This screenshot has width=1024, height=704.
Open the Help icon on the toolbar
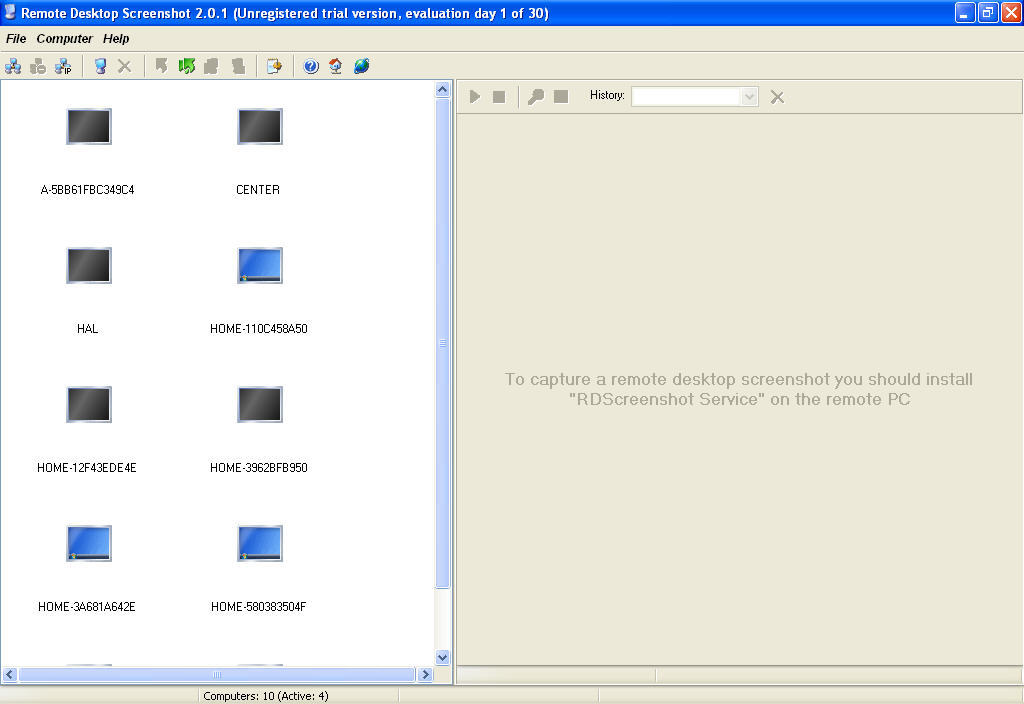tap(310, 66)
